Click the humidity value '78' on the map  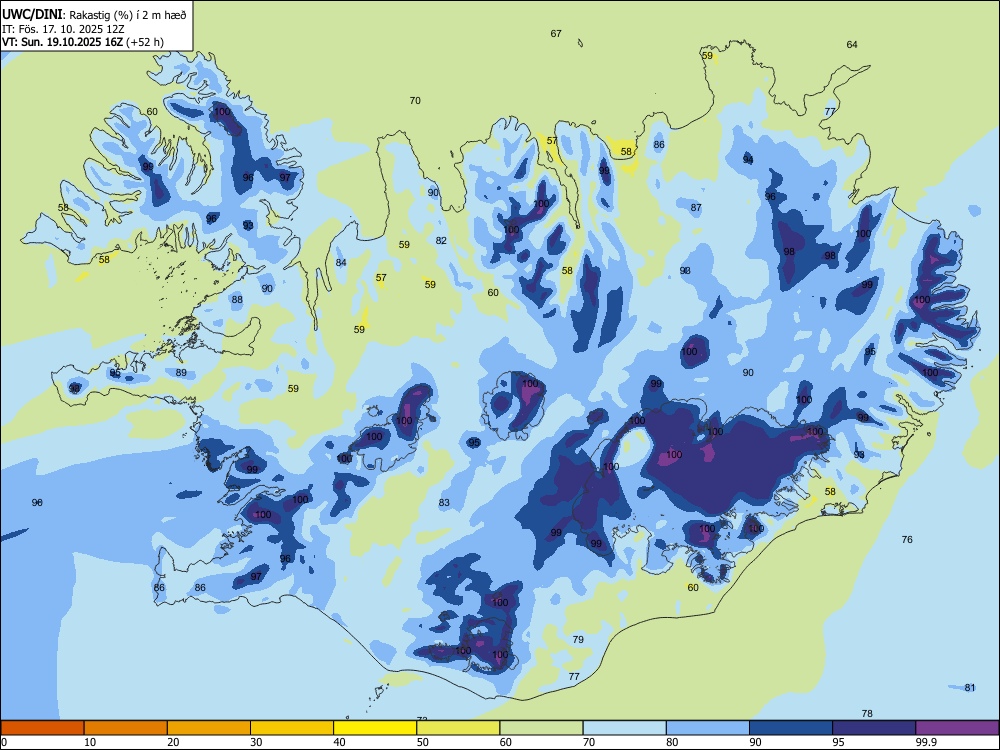coord(867,714)
